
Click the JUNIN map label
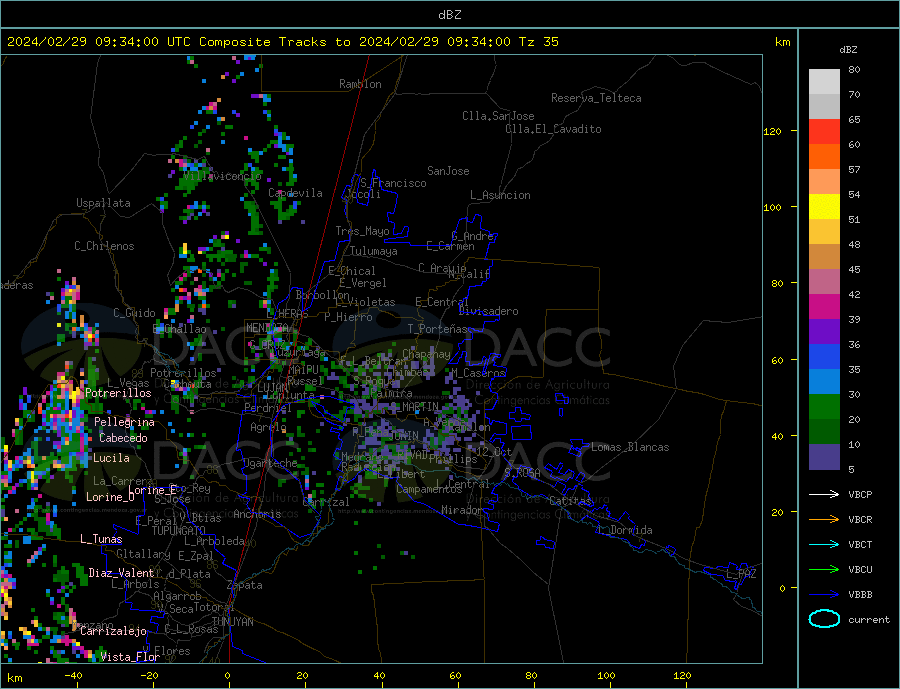click(404, 436)
